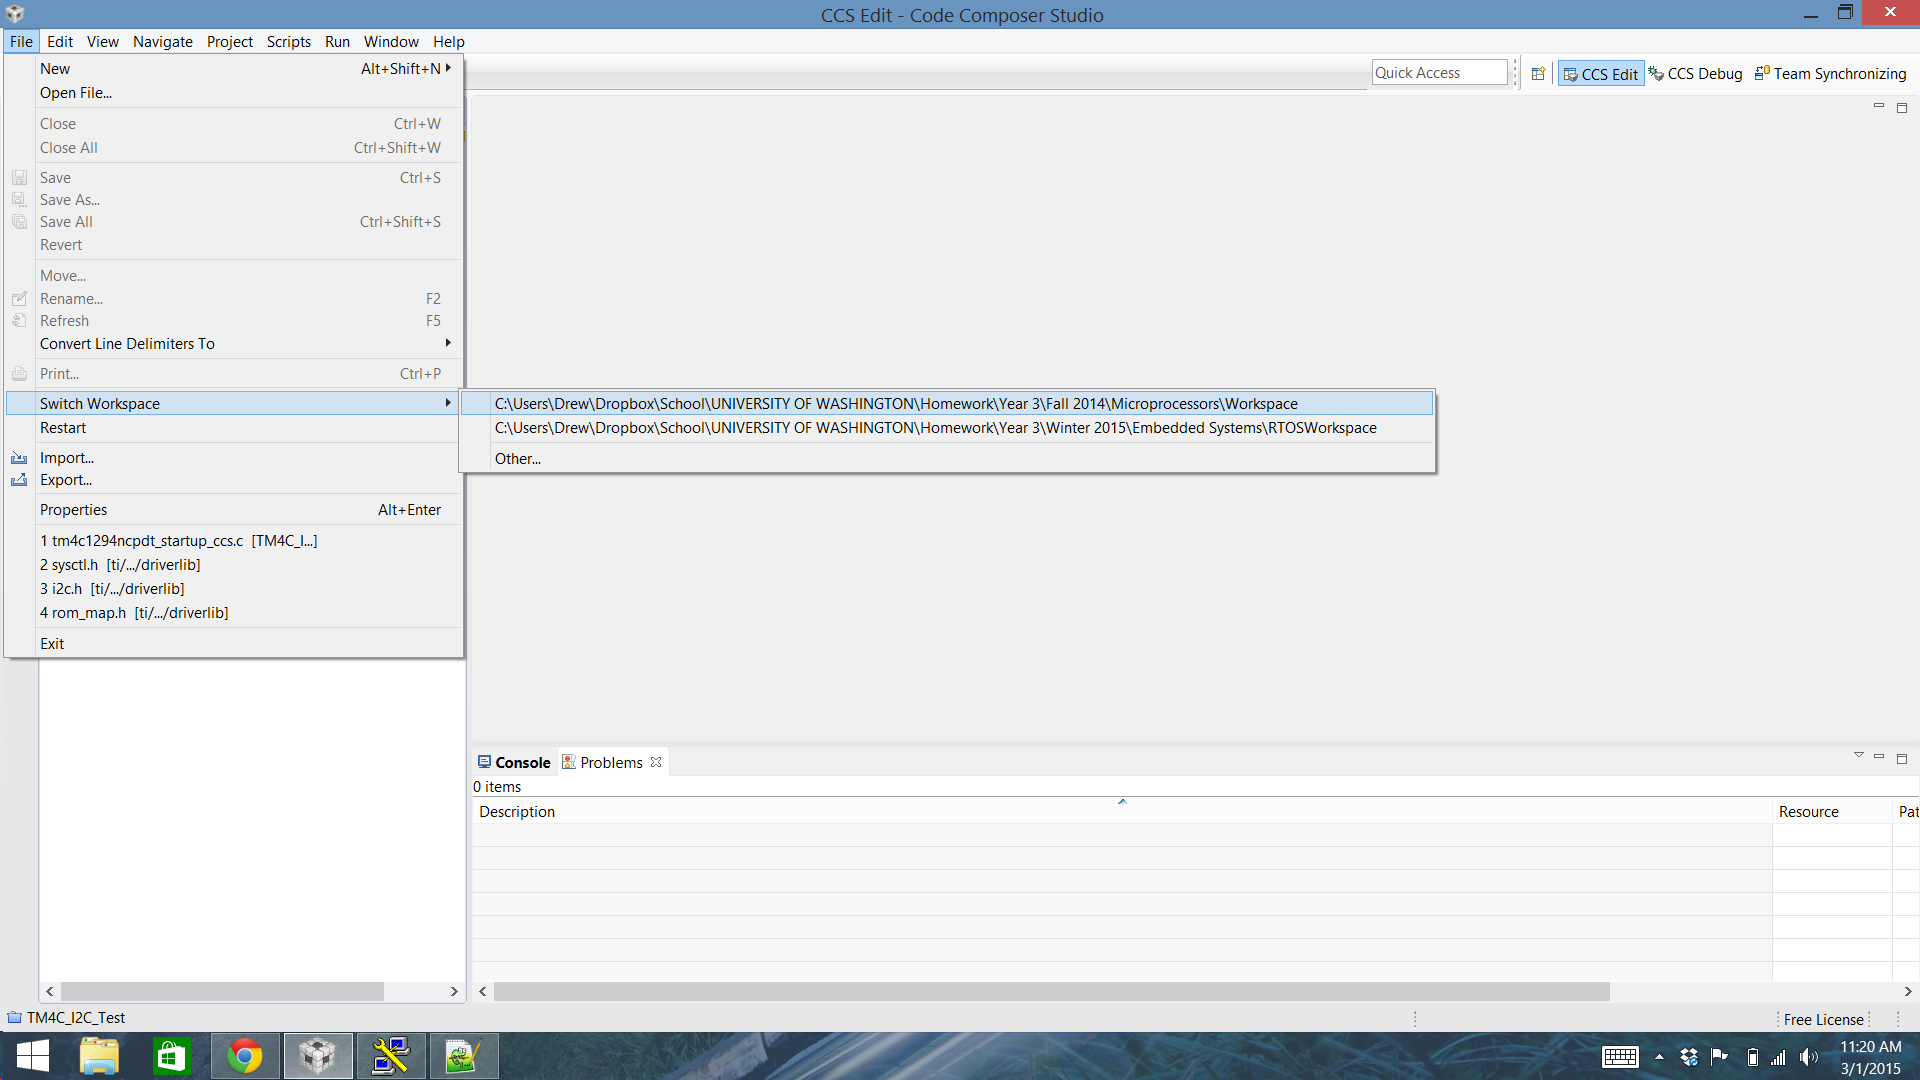
Task: Open the Edit menu
Action: 59,41
